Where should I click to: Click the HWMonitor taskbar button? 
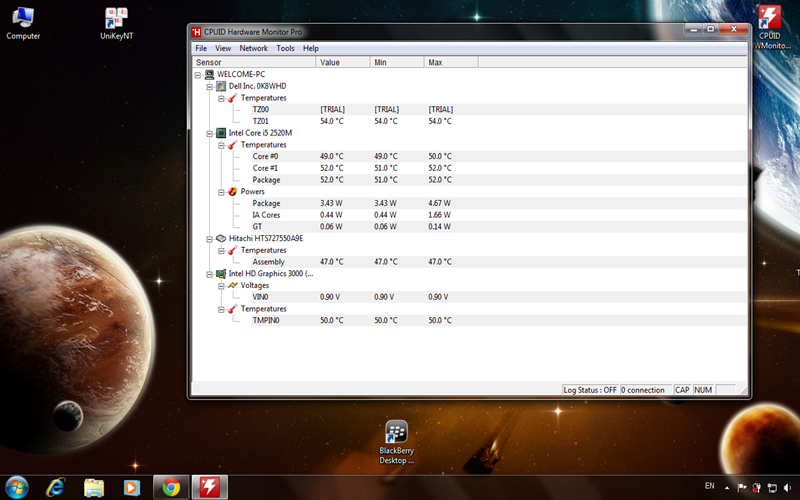tap(210, 488)
